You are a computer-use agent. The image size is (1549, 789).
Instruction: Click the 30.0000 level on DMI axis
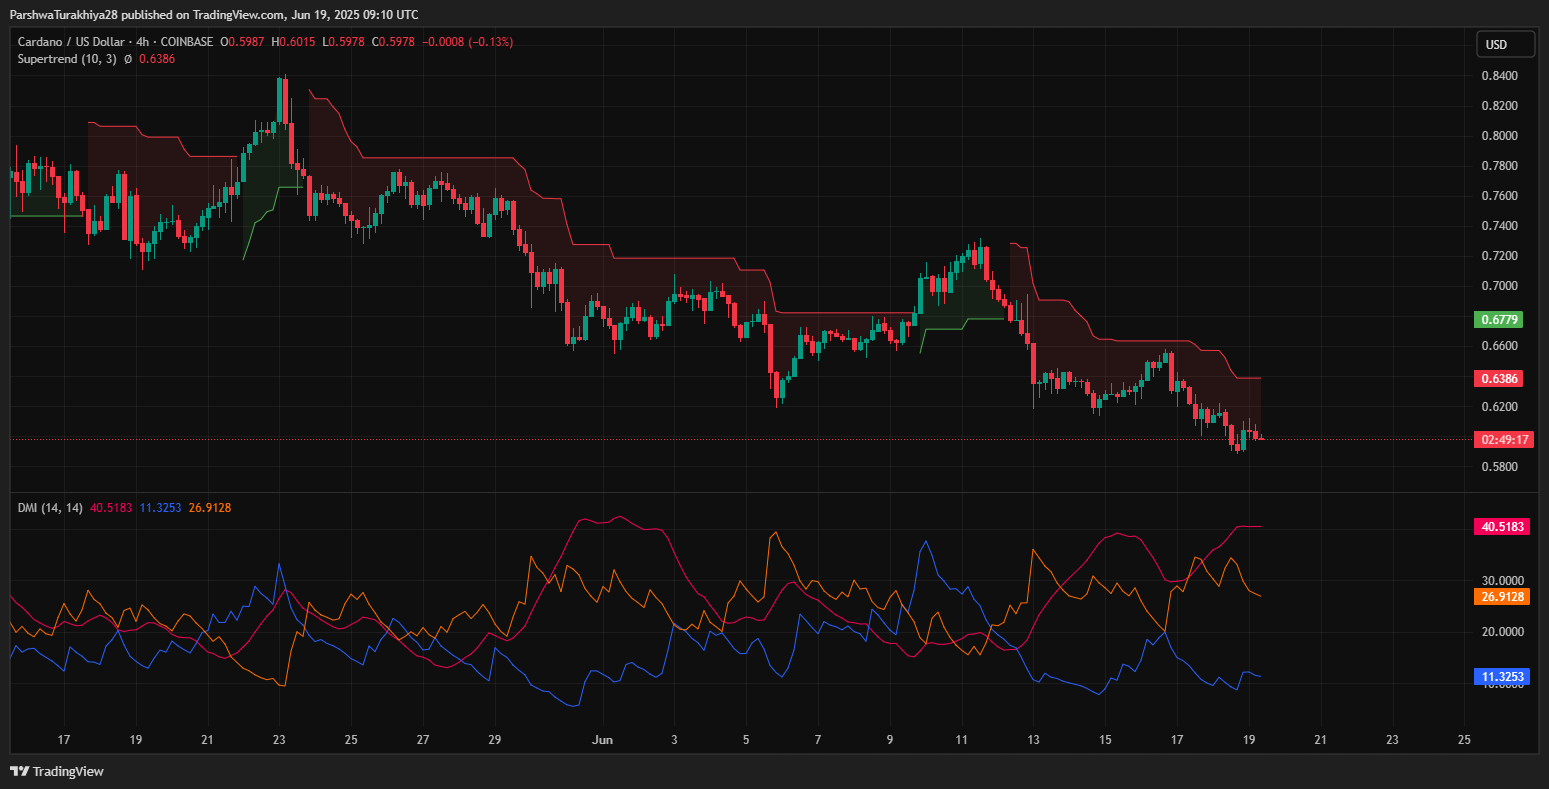1502,581
